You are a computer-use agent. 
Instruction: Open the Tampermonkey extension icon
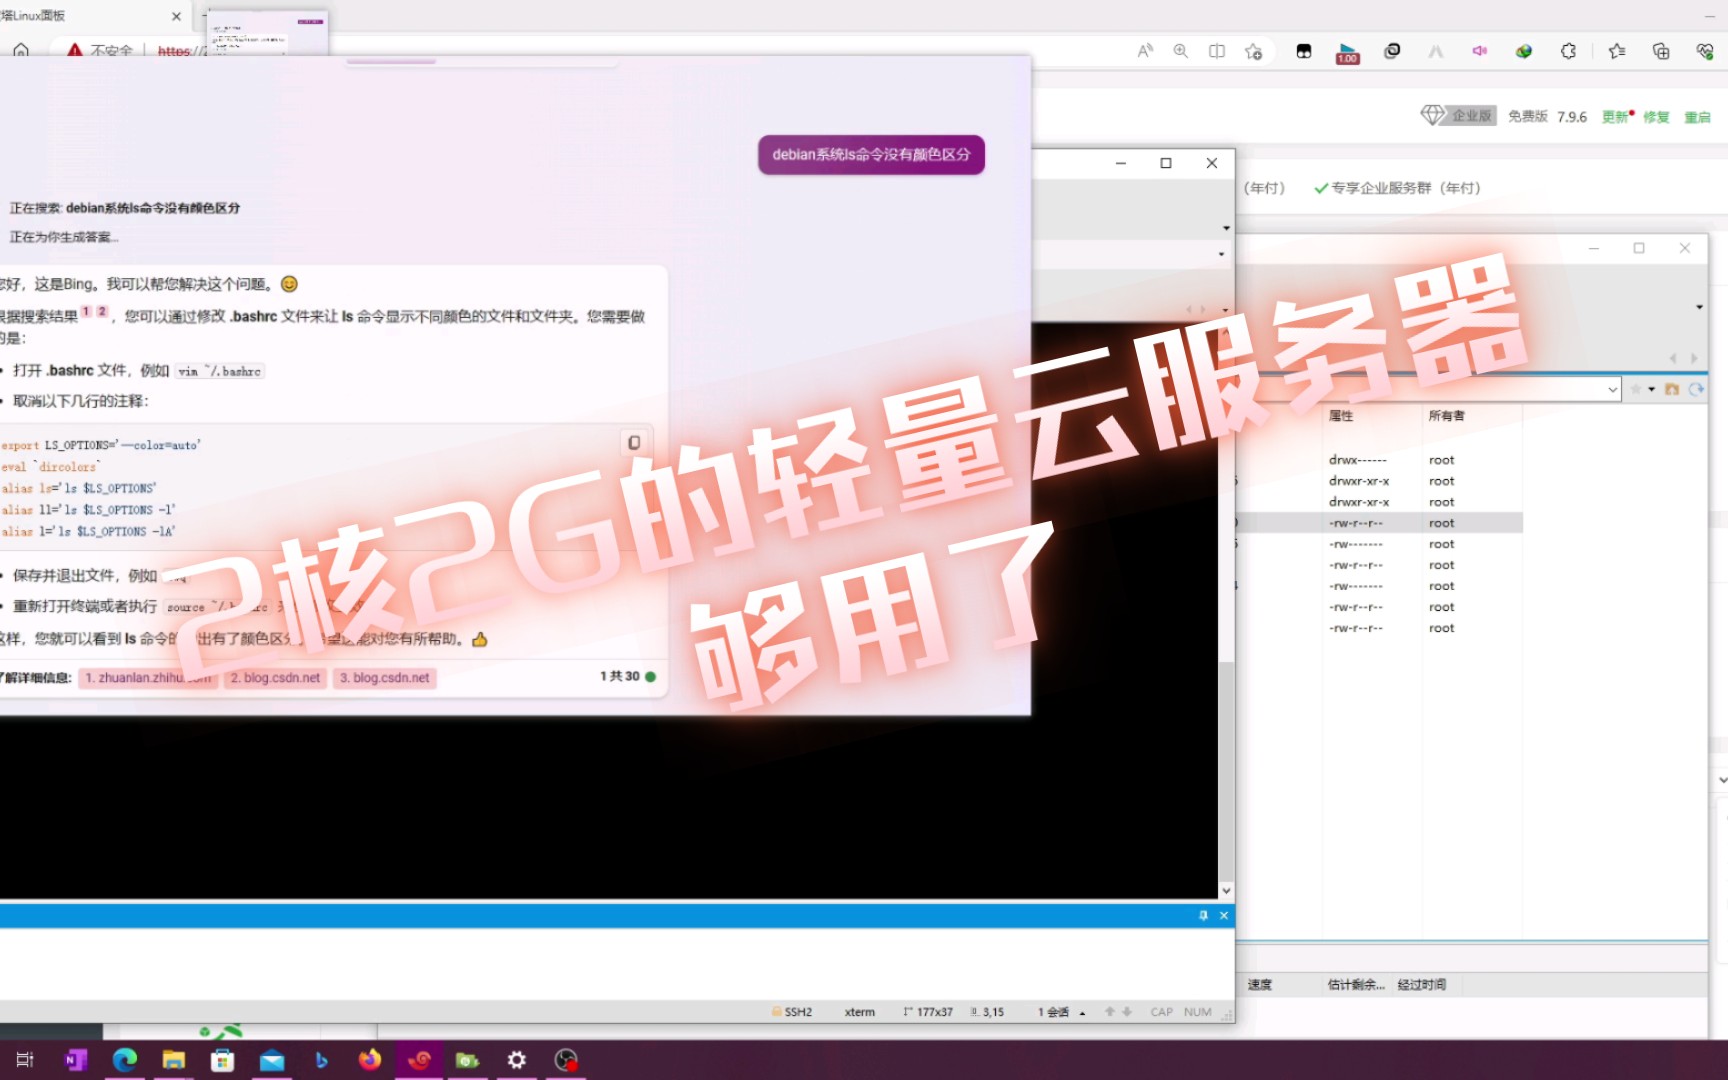(1304, 51)
